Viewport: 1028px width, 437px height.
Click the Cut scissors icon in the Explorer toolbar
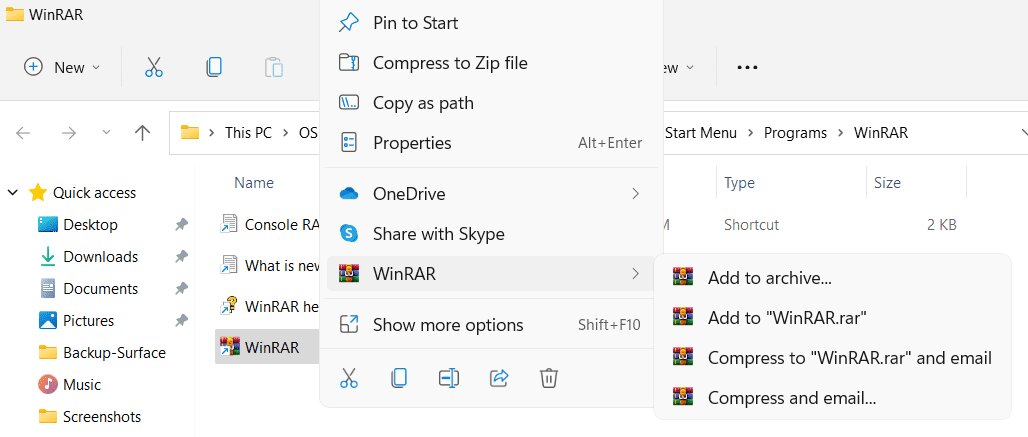click(153, 67)
